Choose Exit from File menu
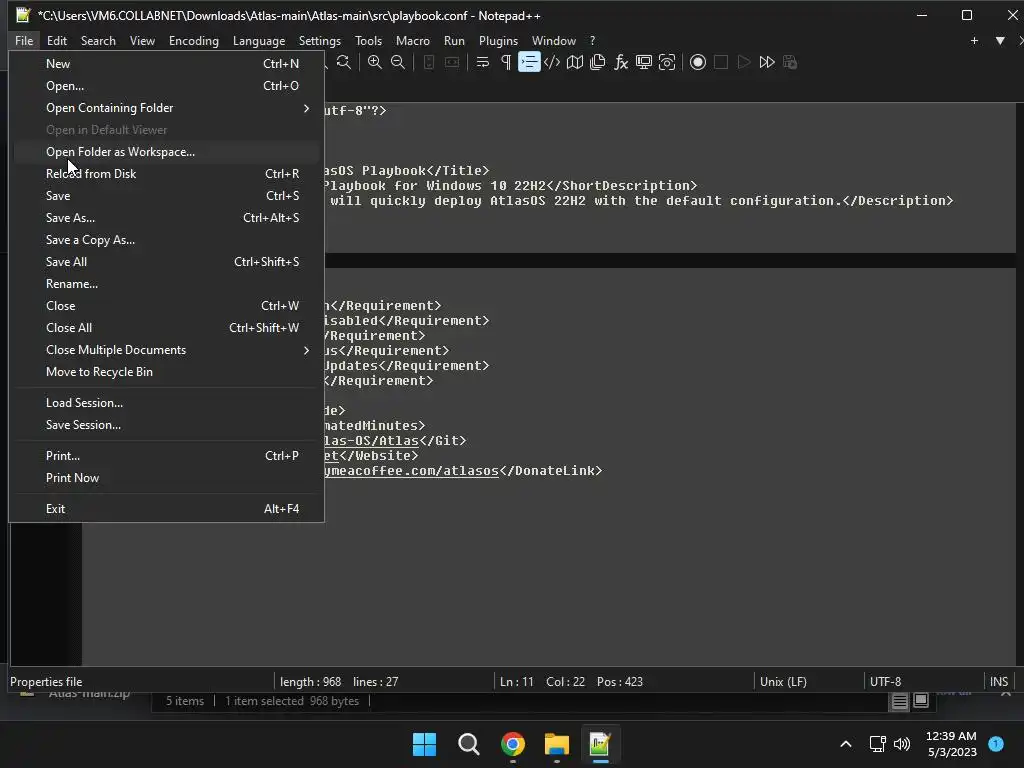The height and width of the screenshot is (768, 1024). pos(167,509)
